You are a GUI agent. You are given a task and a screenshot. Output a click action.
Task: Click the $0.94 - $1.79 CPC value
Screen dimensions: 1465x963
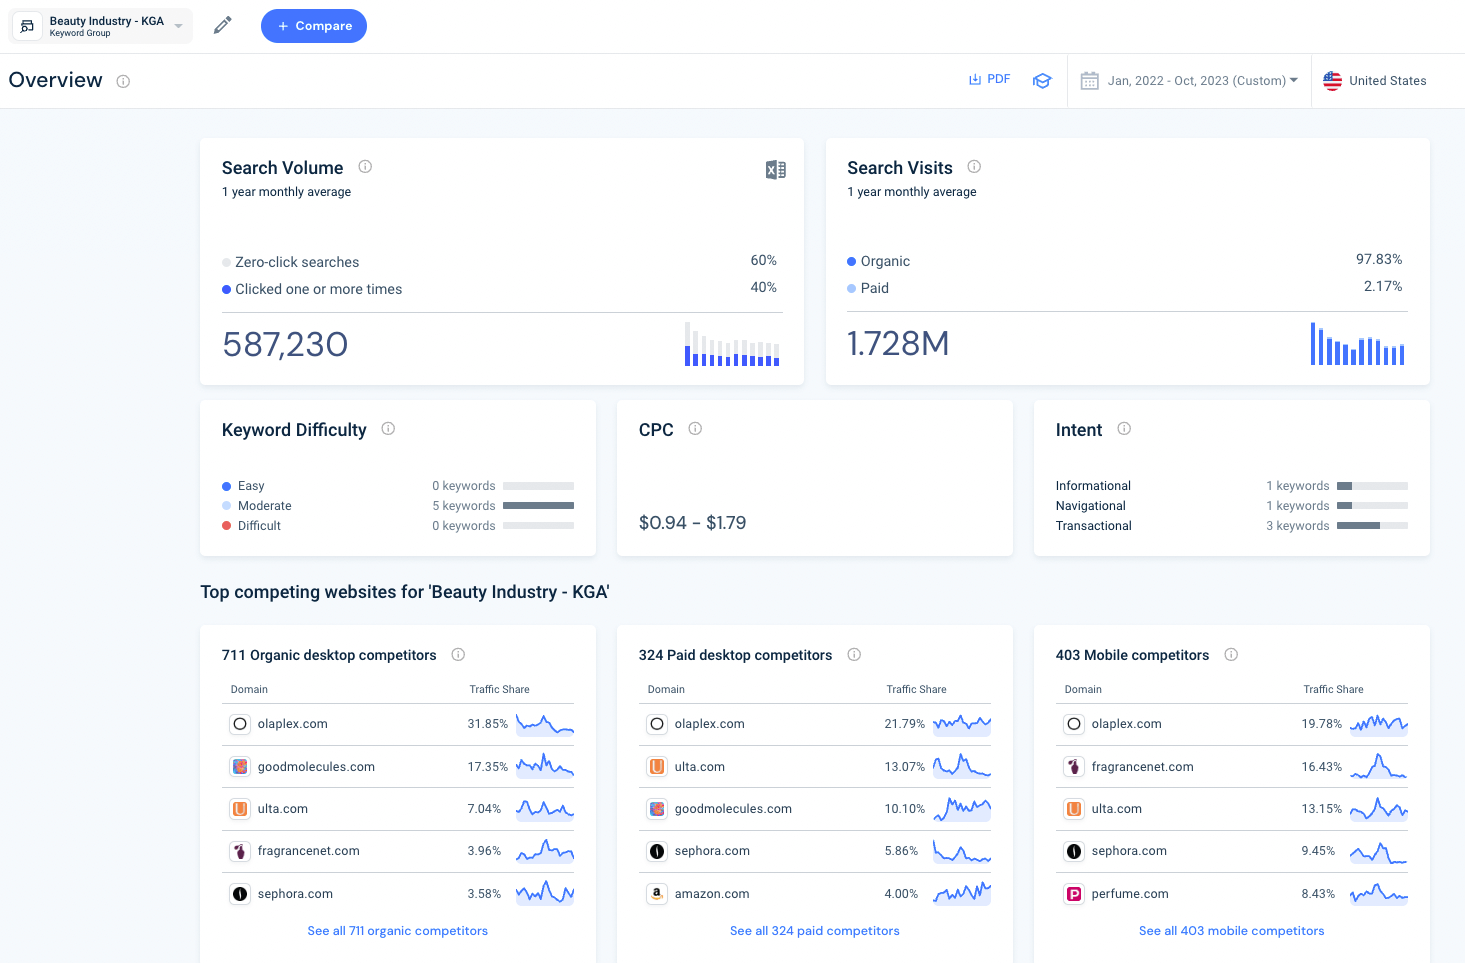click(693, 523)
